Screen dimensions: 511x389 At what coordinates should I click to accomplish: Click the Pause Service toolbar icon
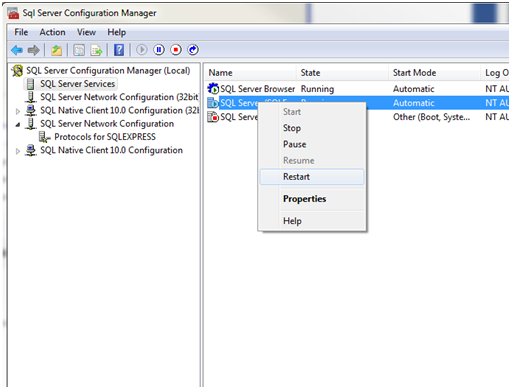click(159, 50)
